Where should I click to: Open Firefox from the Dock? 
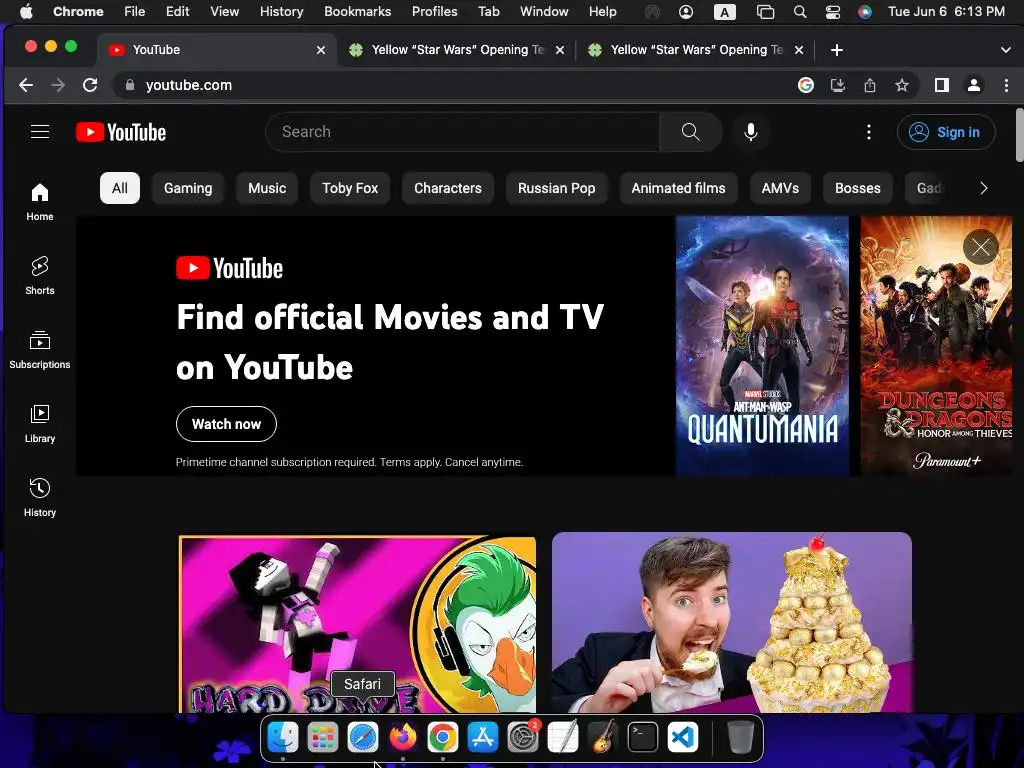pos(403,737)
